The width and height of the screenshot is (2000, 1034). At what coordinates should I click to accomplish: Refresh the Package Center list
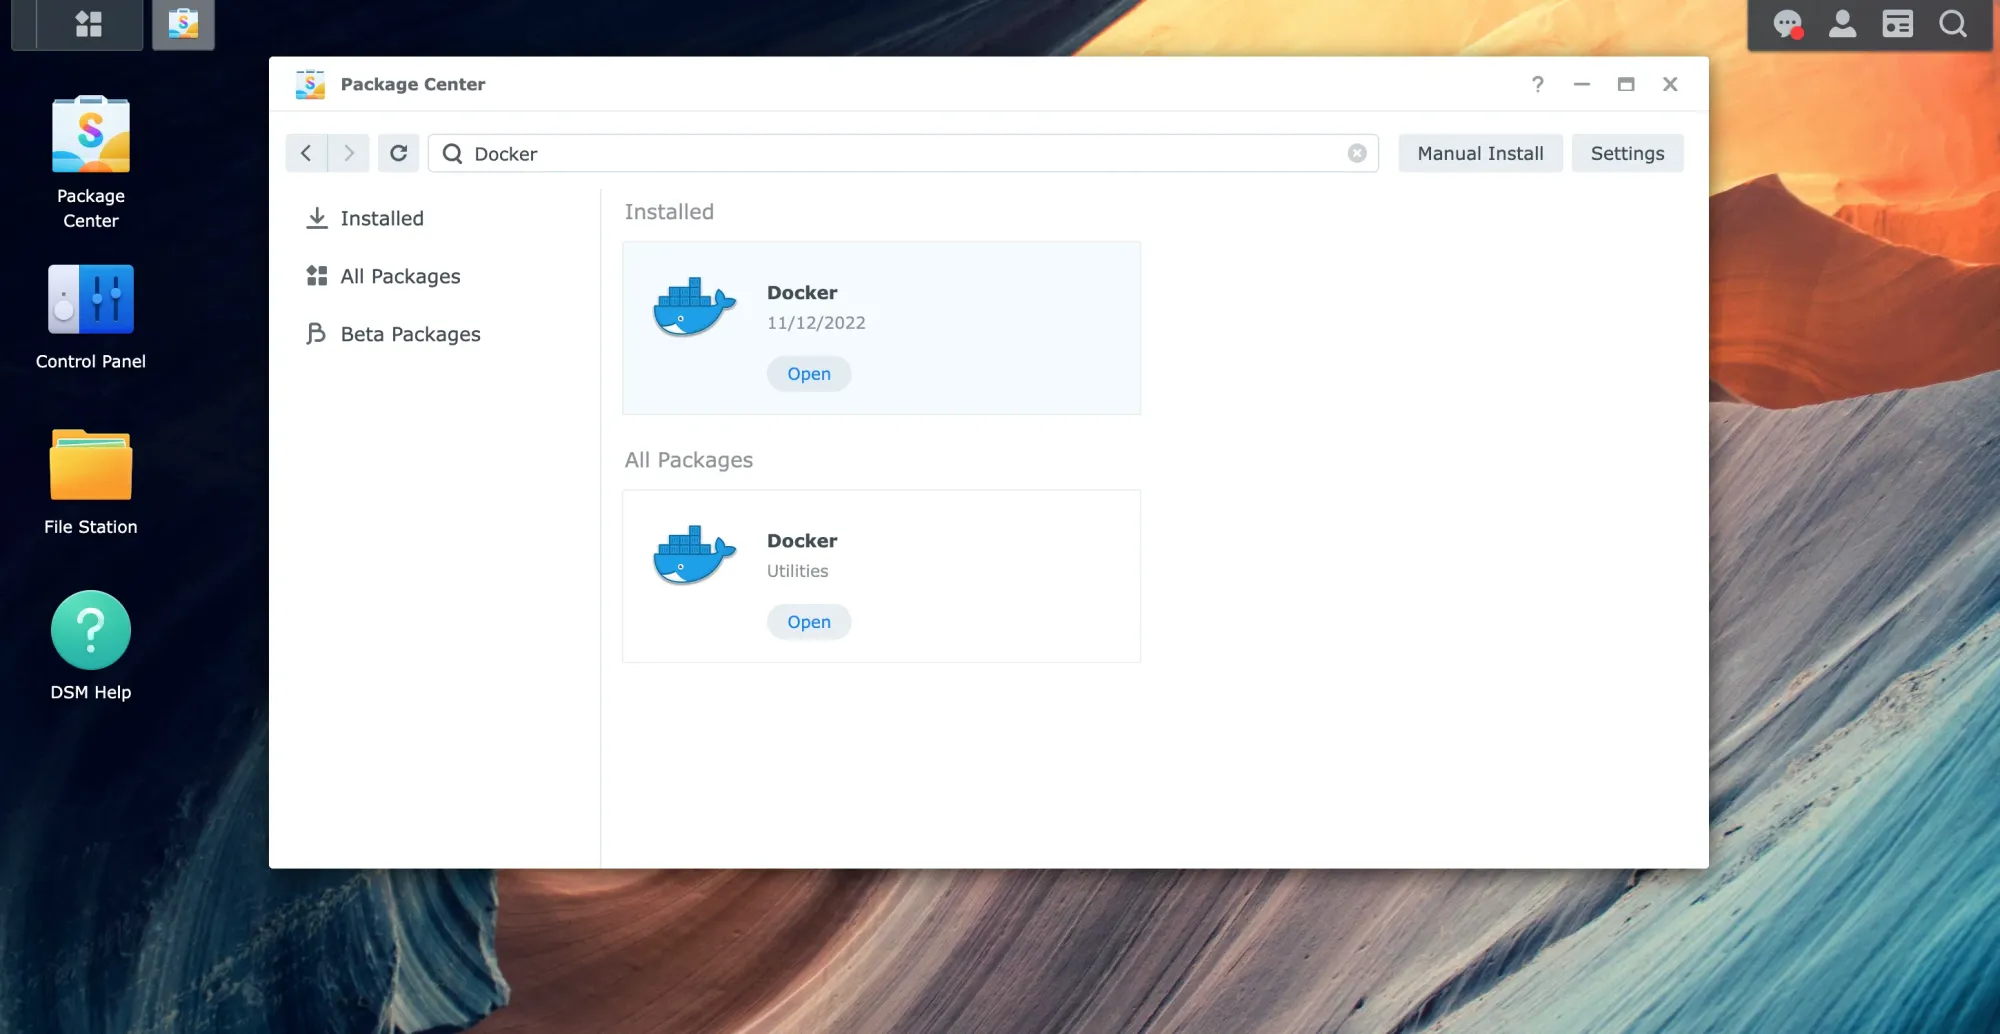pos(398,153)
